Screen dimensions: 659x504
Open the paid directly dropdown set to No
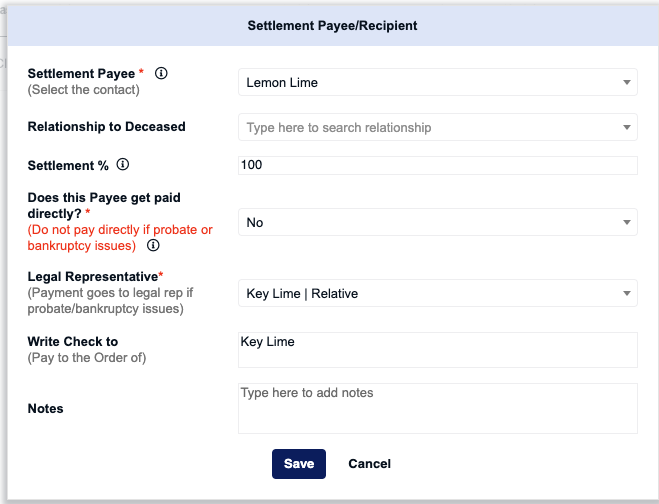[438, 222]
